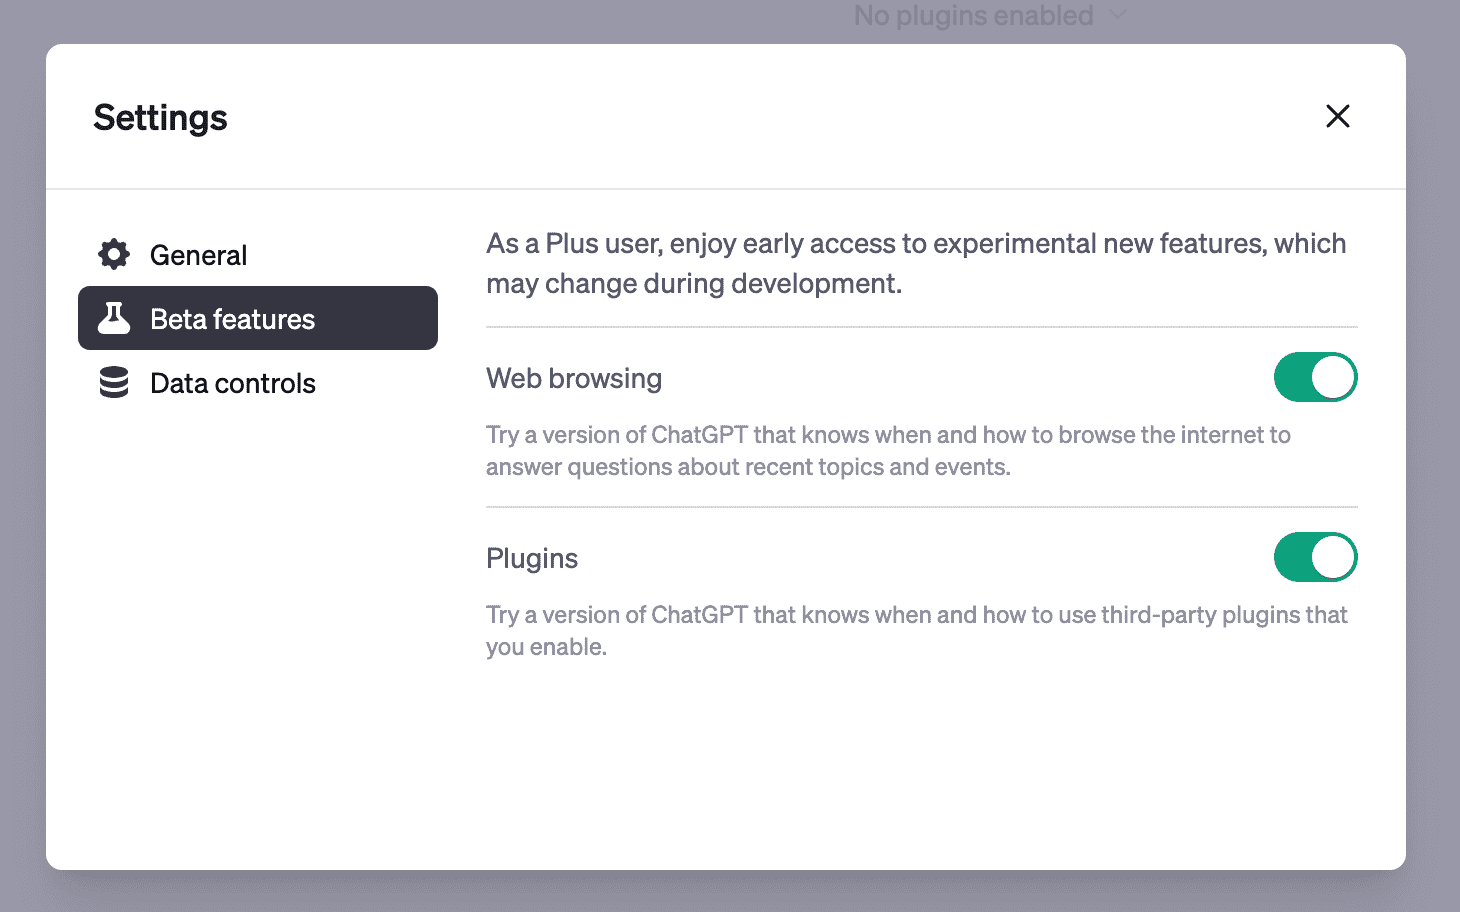
Task: Click empty sidebar space below Data controls
Action: pyautogui.click(x=258, y=620)
